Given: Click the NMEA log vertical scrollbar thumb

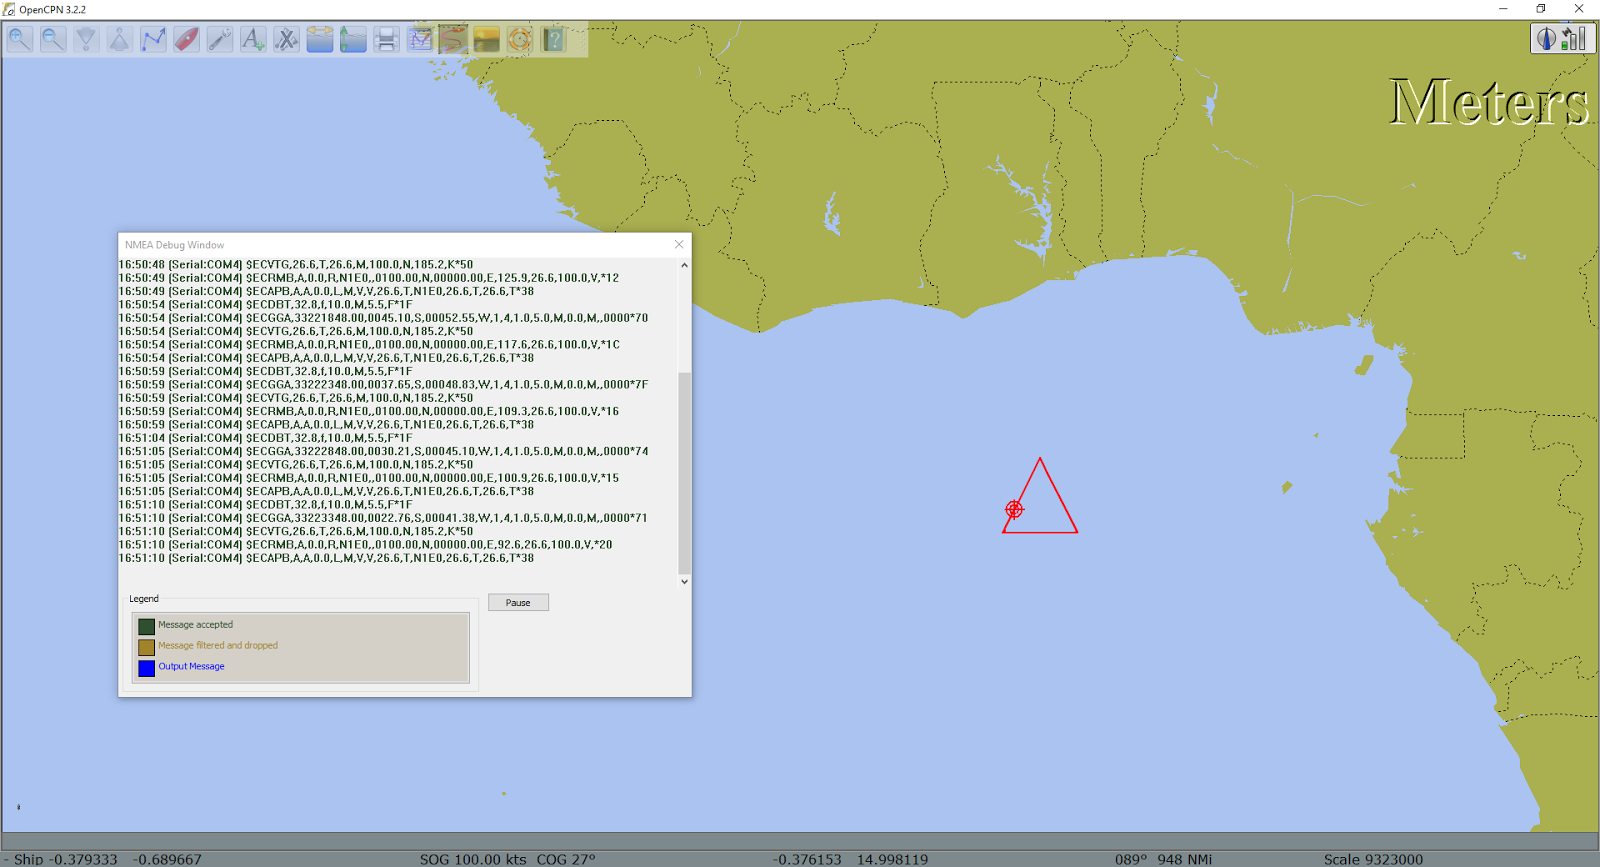Looking at the screenshot, I should (x=684, y=473).
